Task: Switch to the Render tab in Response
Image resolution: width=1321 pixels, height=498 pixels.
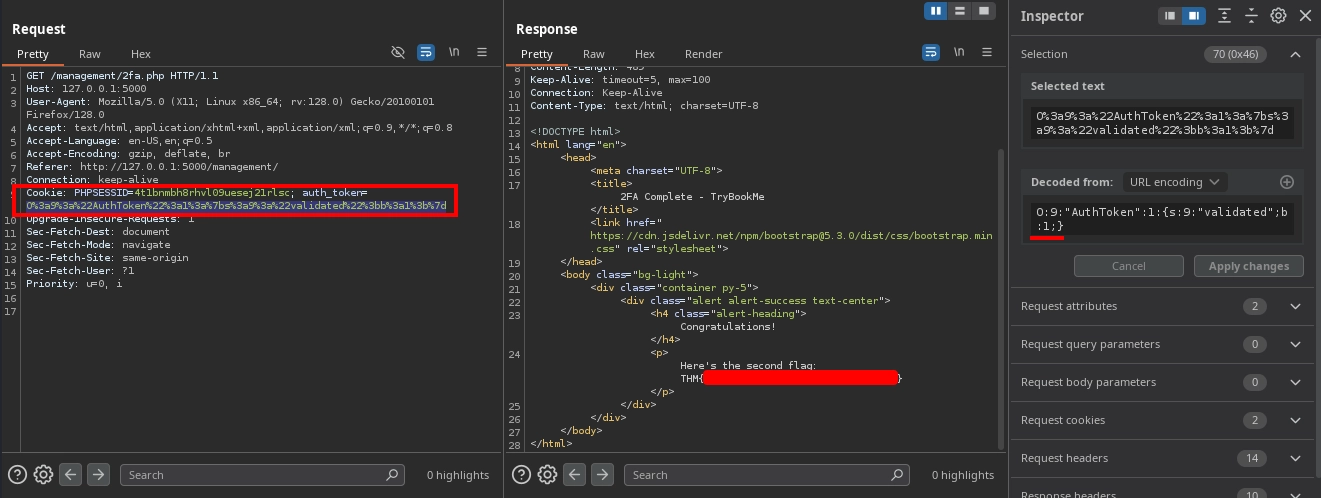Action: point(703,54)
